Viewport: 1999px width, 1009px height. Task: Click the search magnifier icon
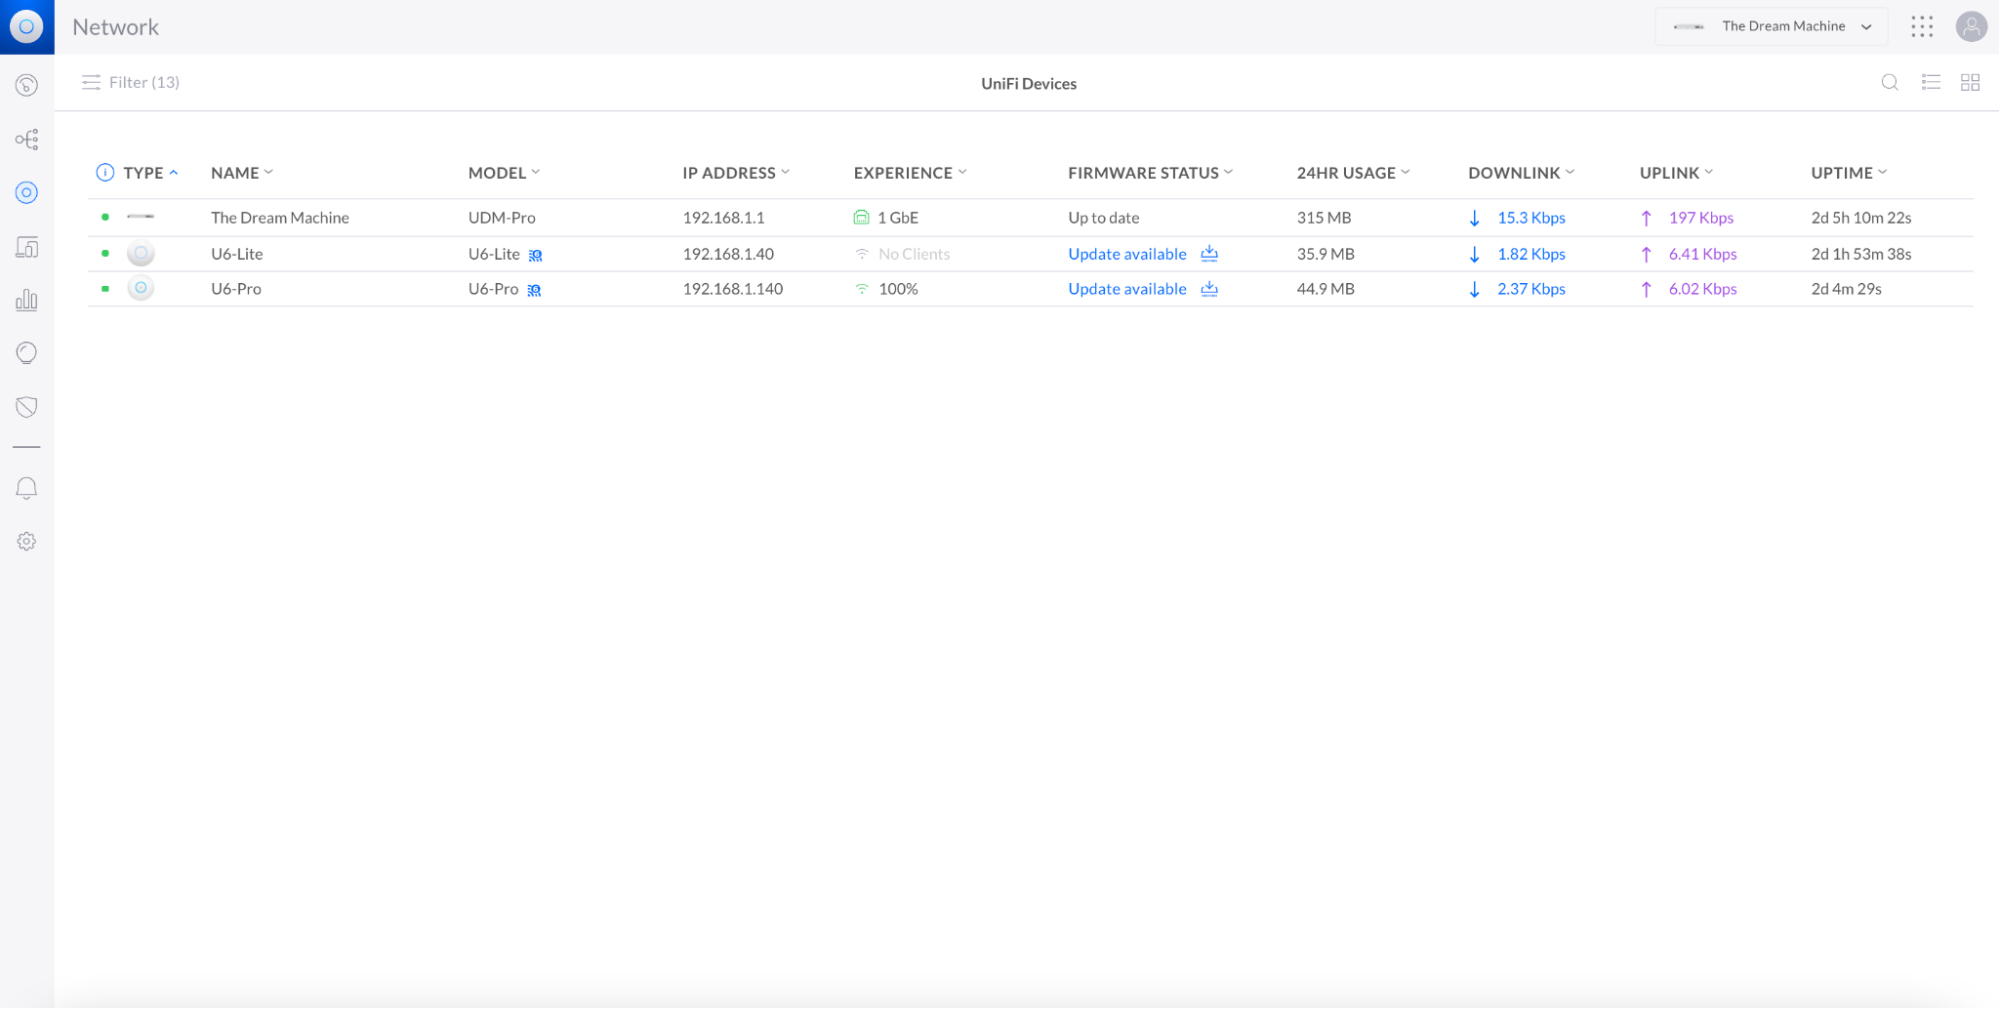[1889, 83]
